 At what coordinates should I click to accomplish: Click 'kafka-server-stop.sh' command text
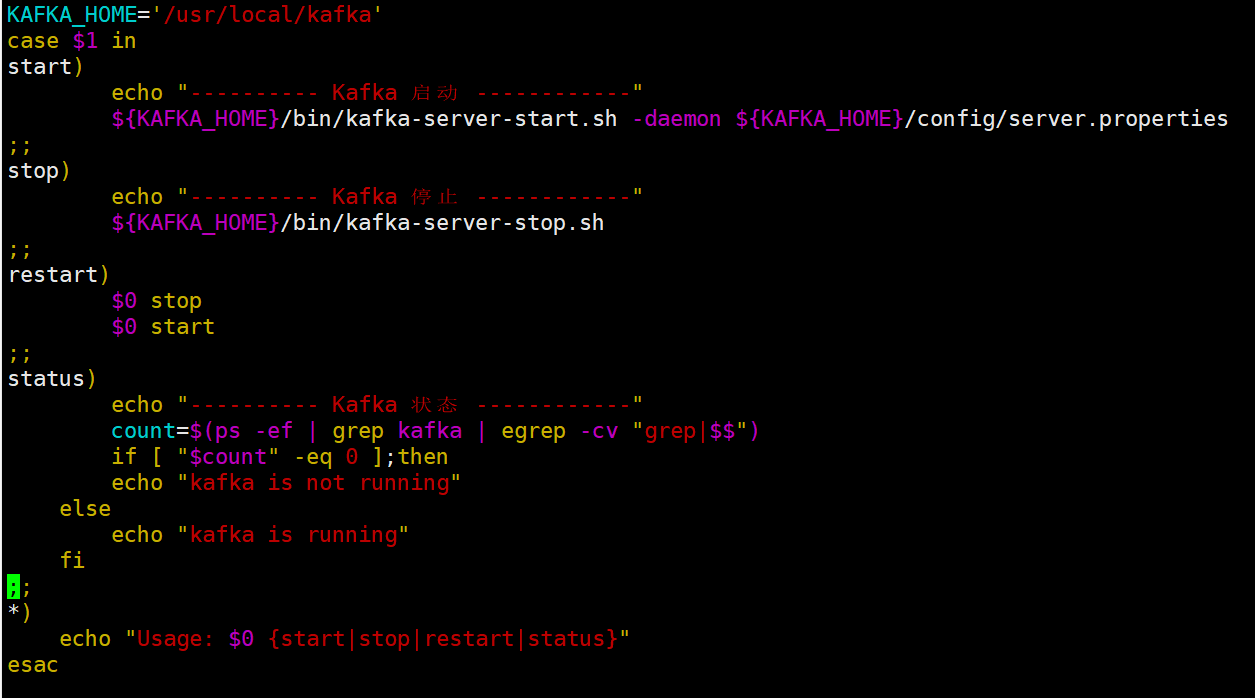pyautogui.click(x=475, y=223)
